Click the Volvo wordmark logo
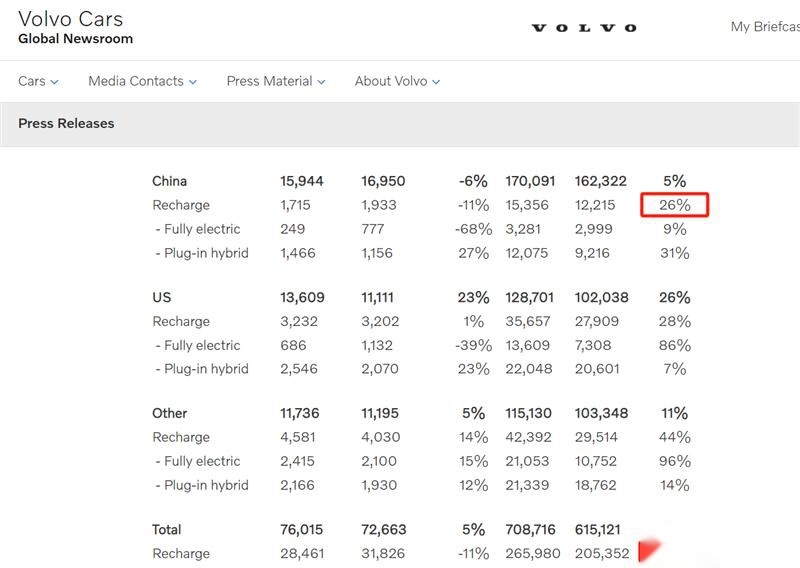The height and width of the screenshot is (568, 800). click(584, 28)
